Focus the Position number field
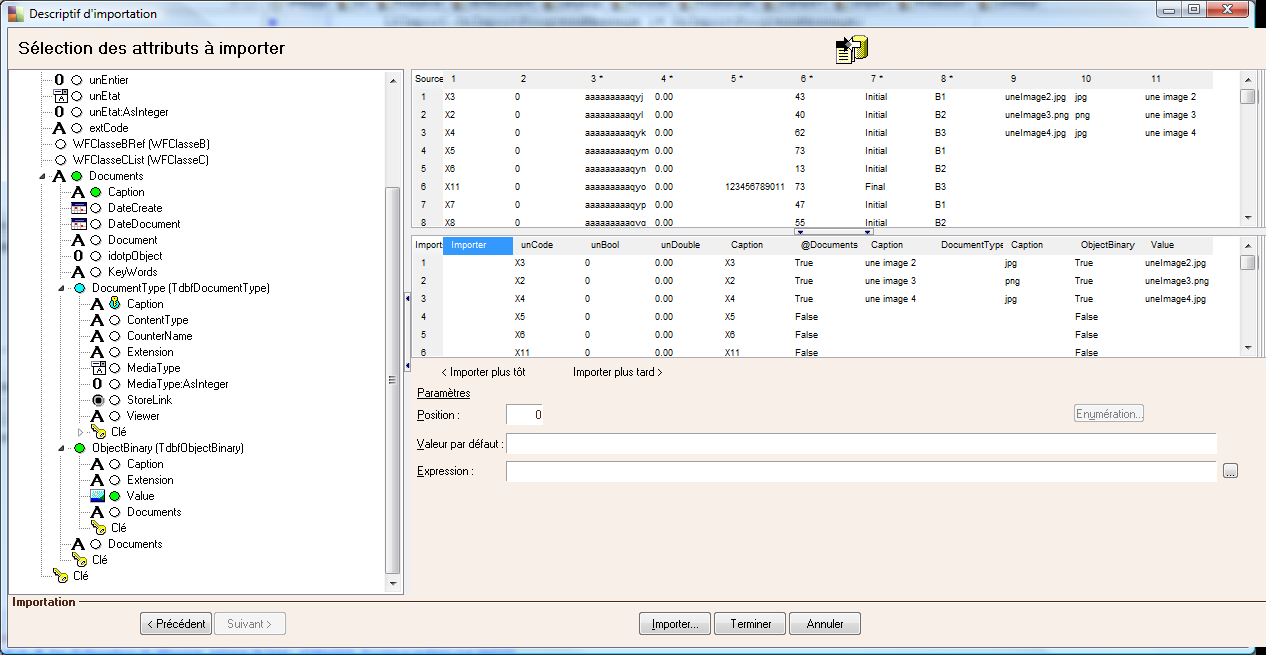 coord(525,414)
